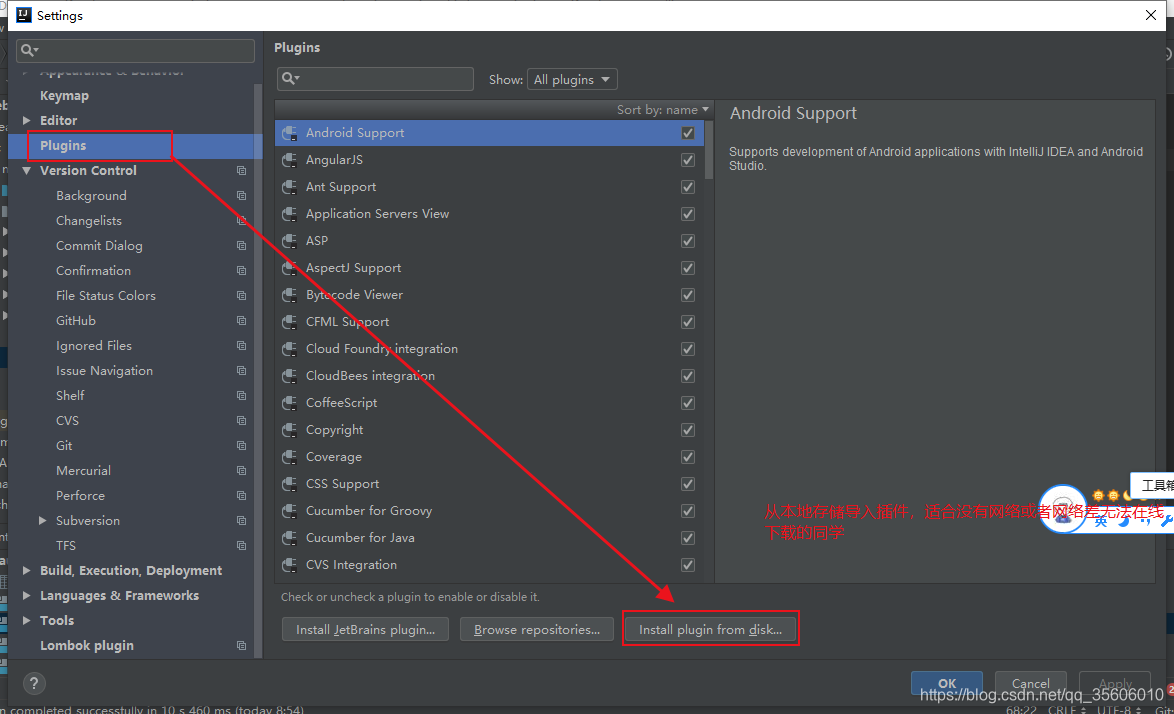The image size is (1174, 714).
Task: Select the Git settings entry
Action: pyautogui.click(x=64, y=445)
